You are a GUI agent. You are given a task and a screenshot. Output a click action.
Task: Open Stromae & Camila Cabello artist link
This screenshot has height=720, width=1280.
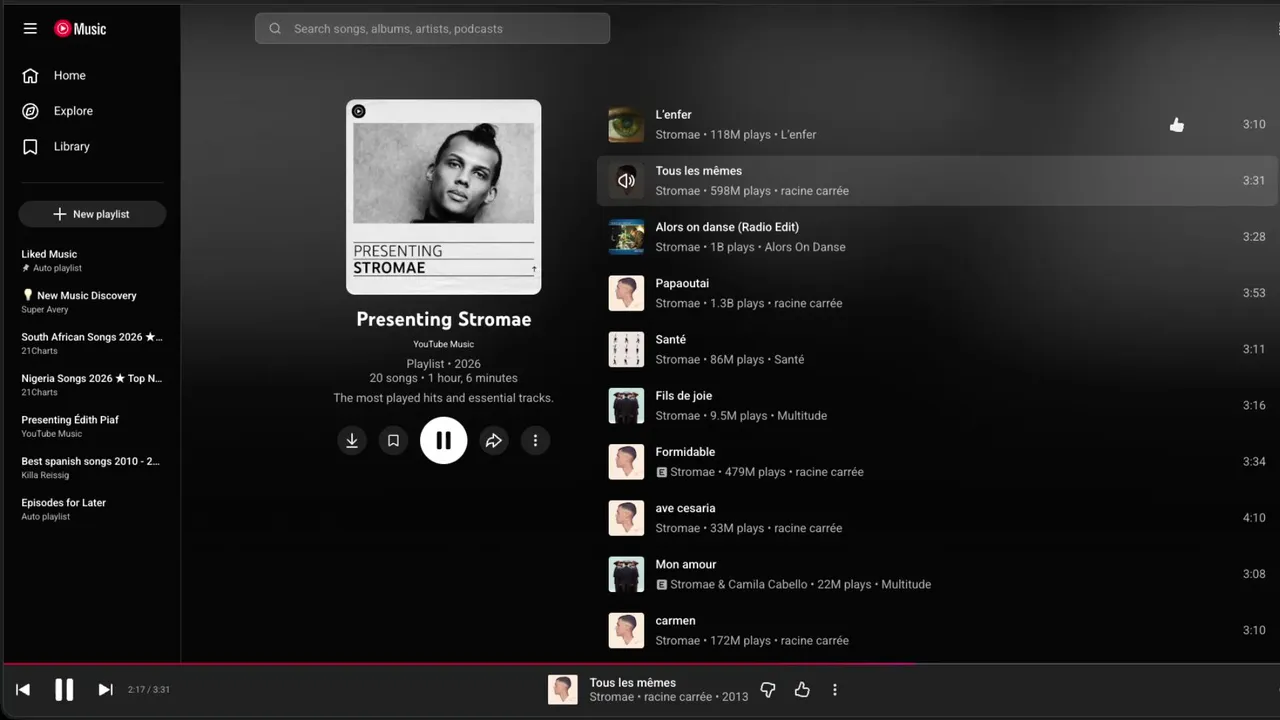click(x=738, y=585)
